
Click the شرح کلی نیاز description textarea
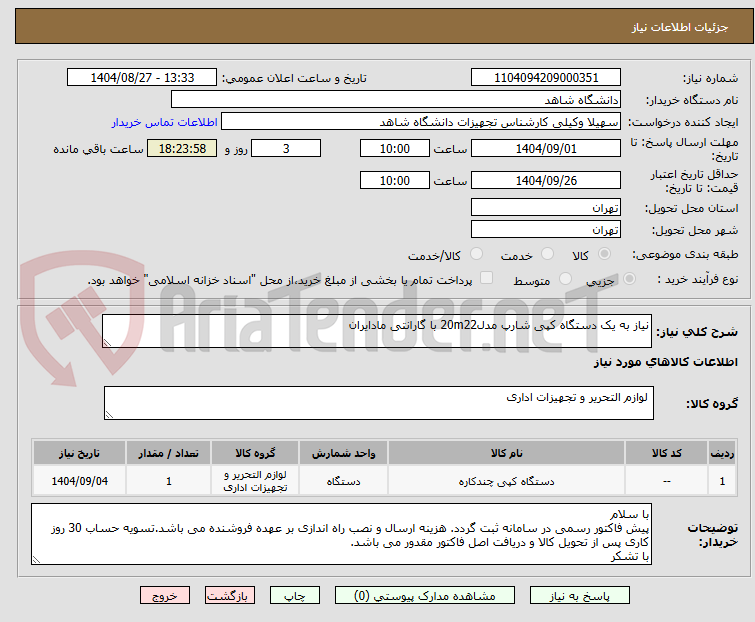point(377,331)
